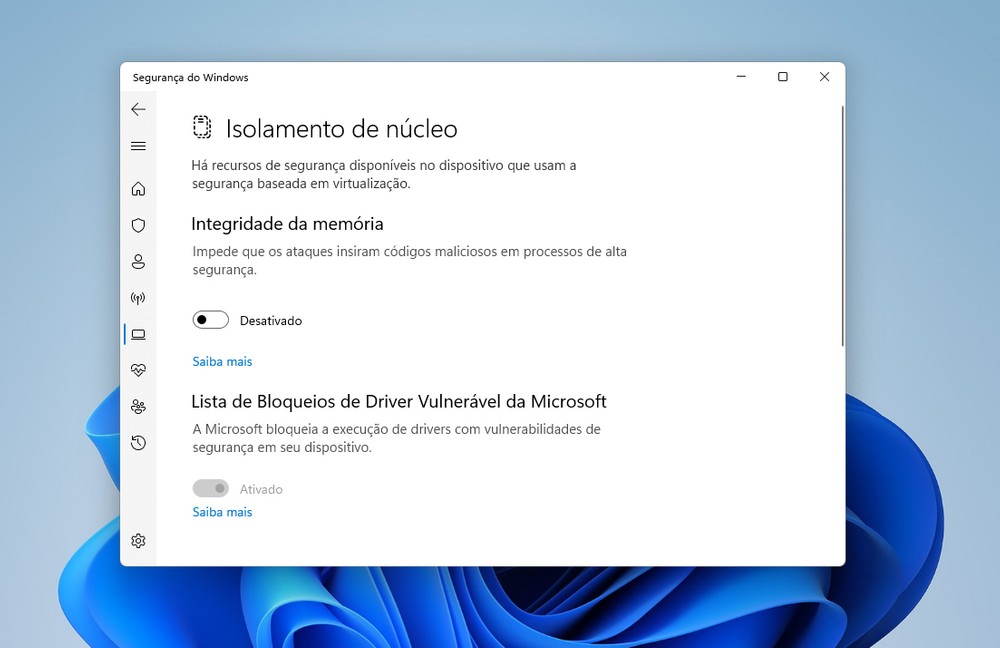Click the Segurança do Windows title text

(x=191, y=77)
